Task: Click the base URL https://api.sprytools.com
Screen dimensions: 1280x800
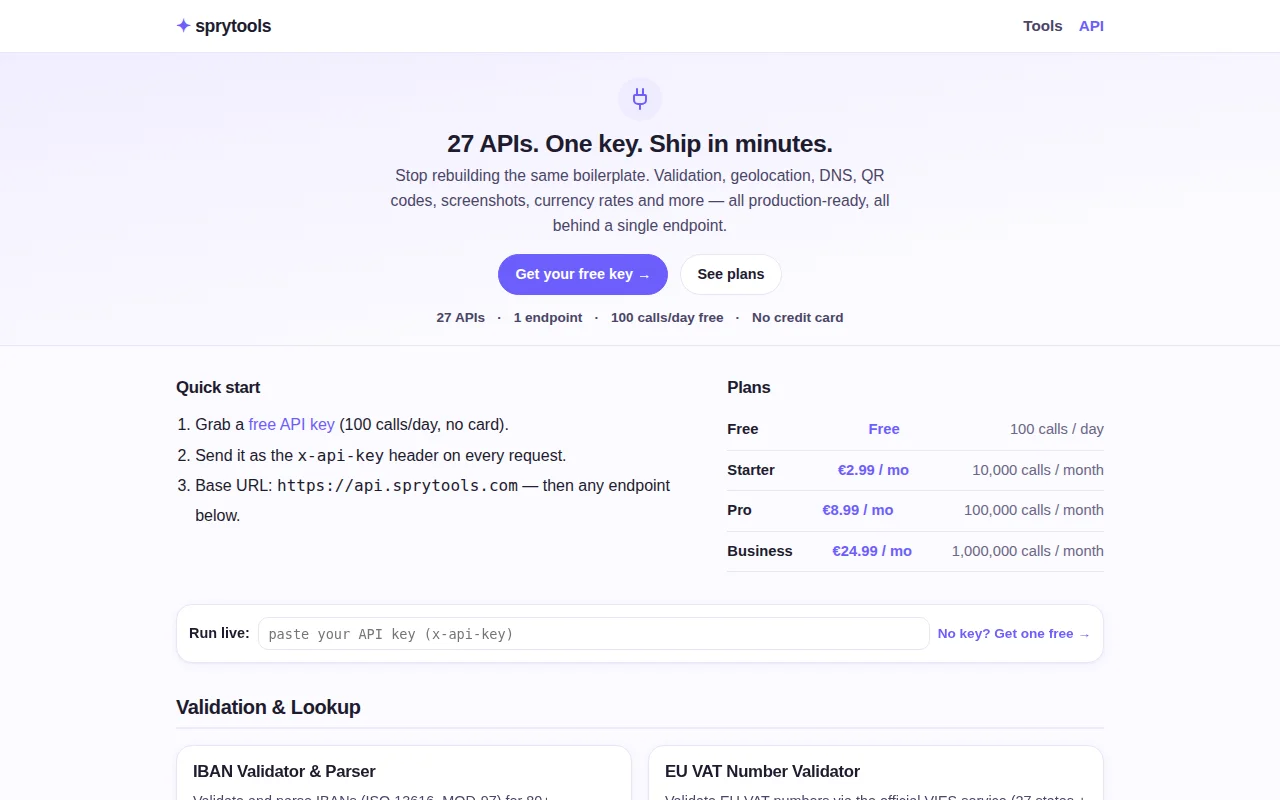Action: tap(397, 485)
